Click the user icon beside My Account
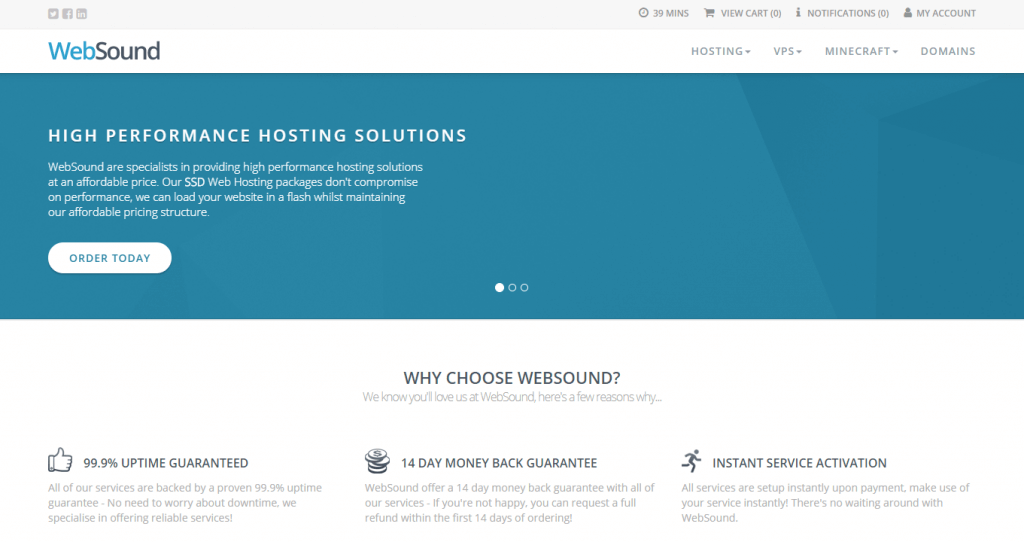The image size is (1024, 542). 908,12
